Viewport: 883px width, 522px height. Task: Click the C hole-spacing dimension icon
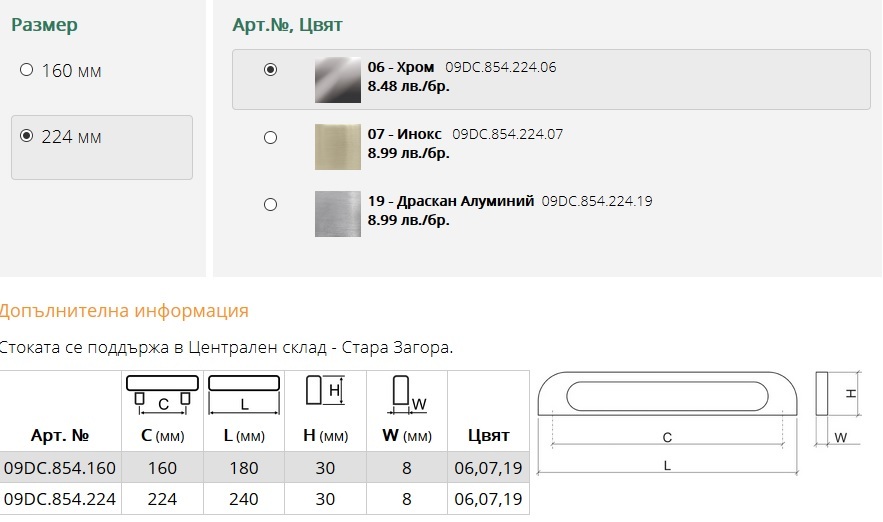162,395
